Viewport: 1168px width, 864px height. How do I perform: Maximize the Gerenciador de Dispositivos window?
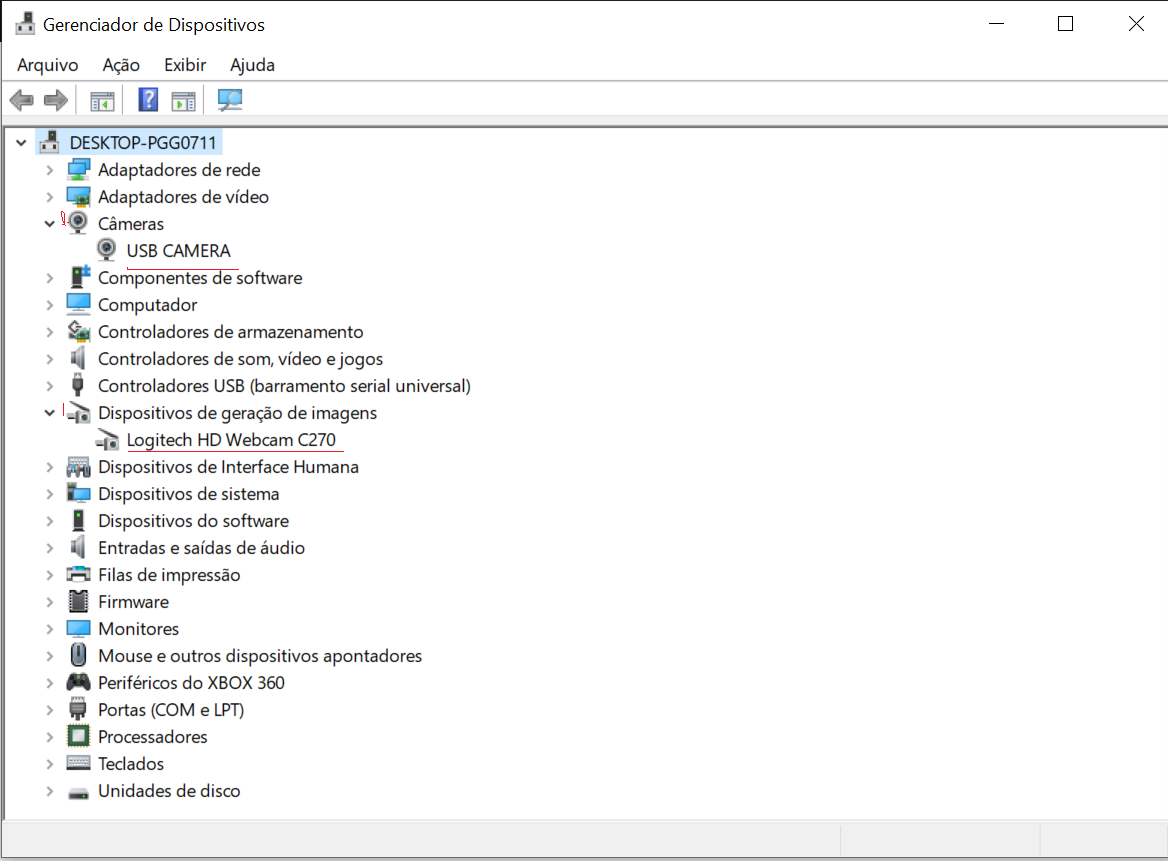(1065, 24)
